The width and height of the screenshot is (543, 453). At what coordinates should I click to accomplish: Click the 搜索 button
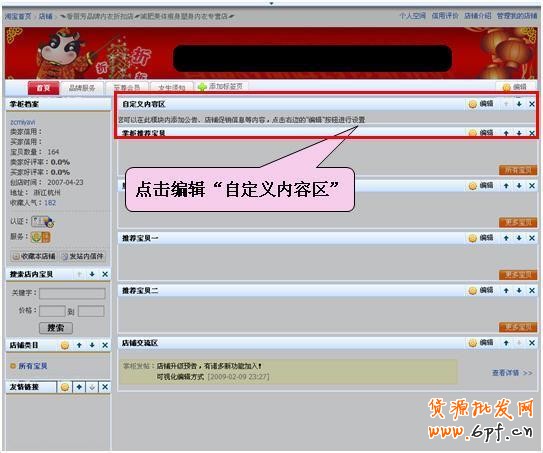[56, 328]
